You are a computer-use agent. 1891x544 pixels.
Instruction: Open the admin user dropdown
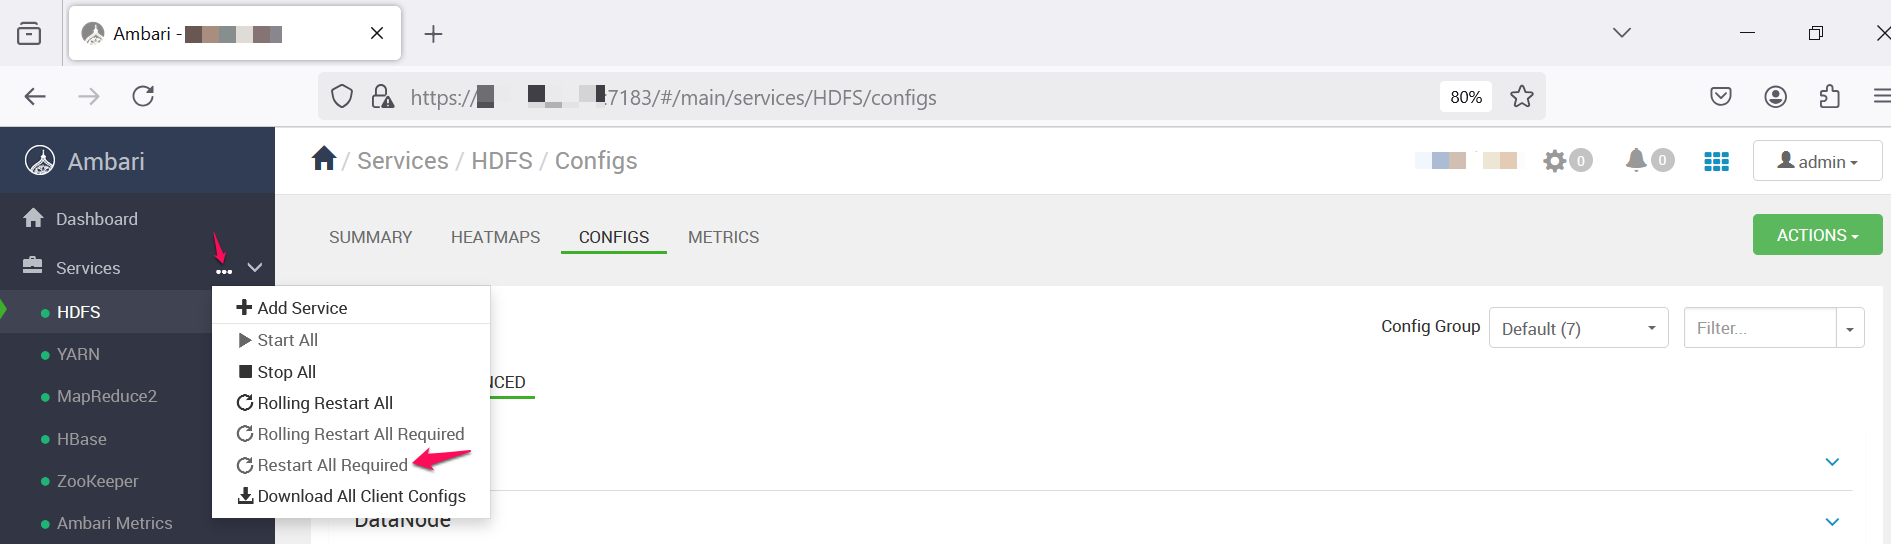1817,161
